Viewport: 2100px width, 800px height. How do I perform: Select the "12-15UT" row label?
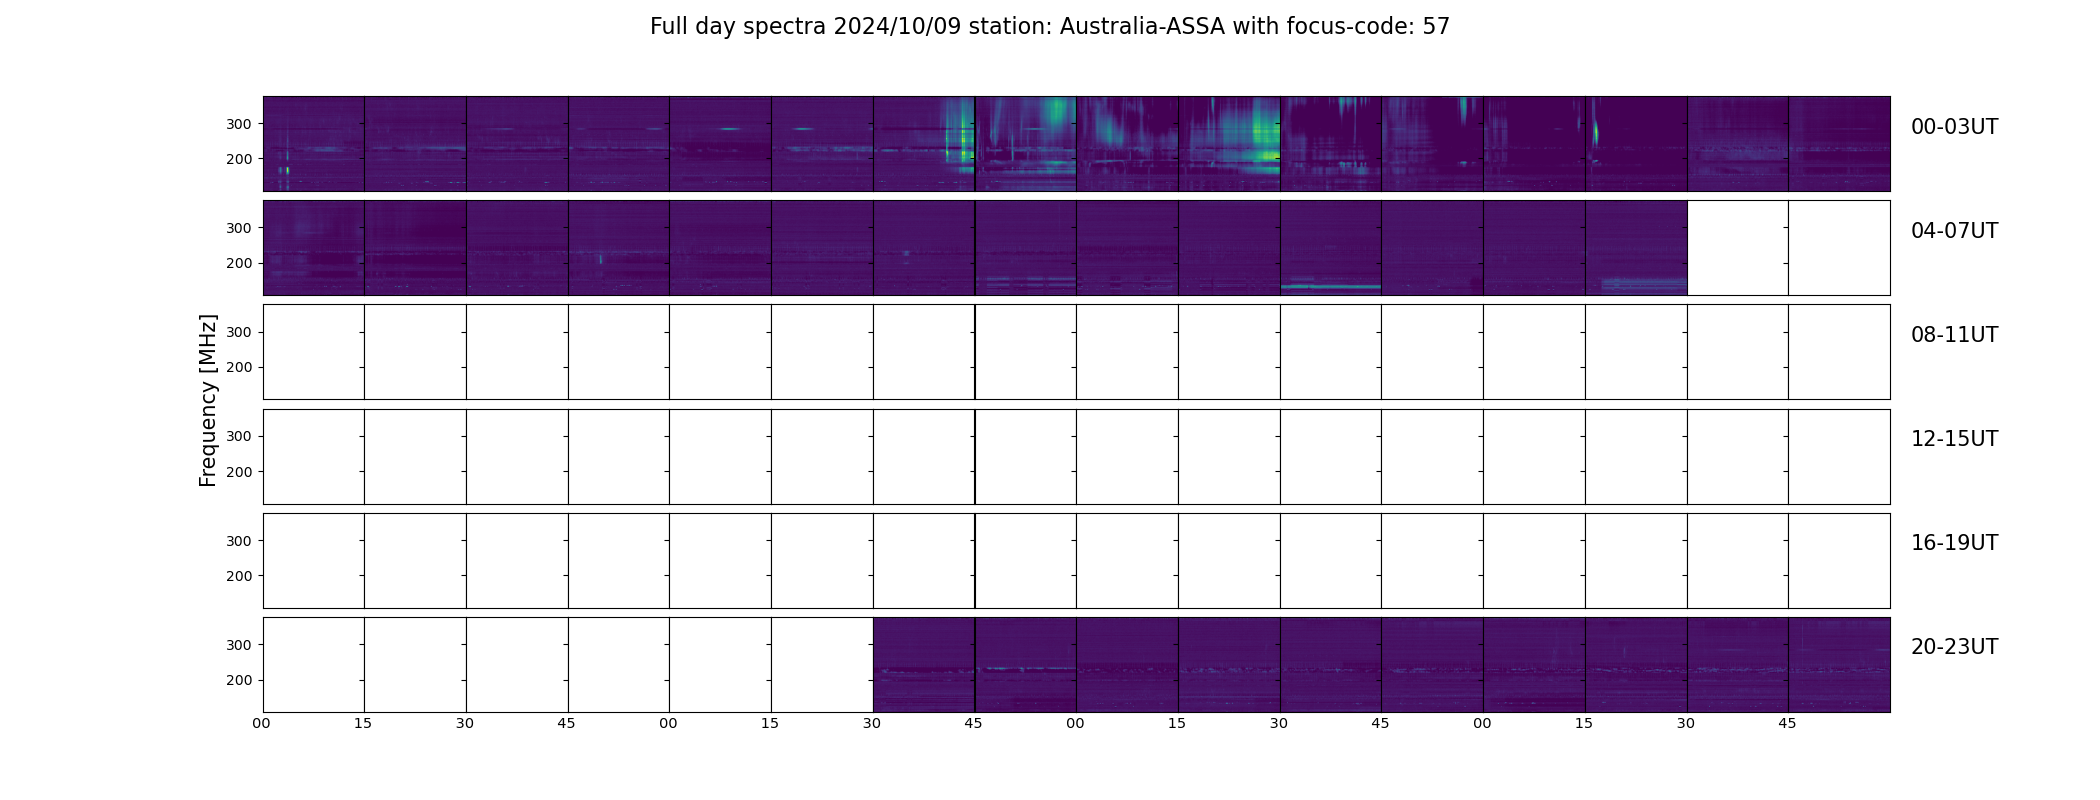click(x=1954, y=439)
